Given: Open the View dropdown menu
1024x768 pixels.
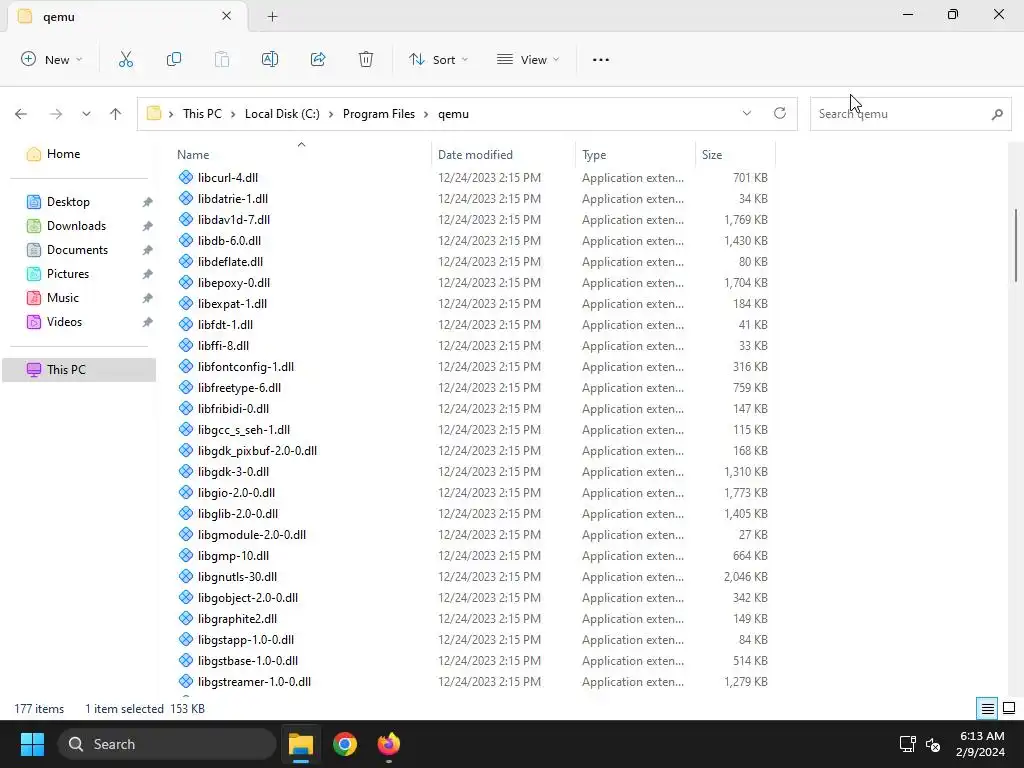Looking at the screenshot, I should point(528,59).
